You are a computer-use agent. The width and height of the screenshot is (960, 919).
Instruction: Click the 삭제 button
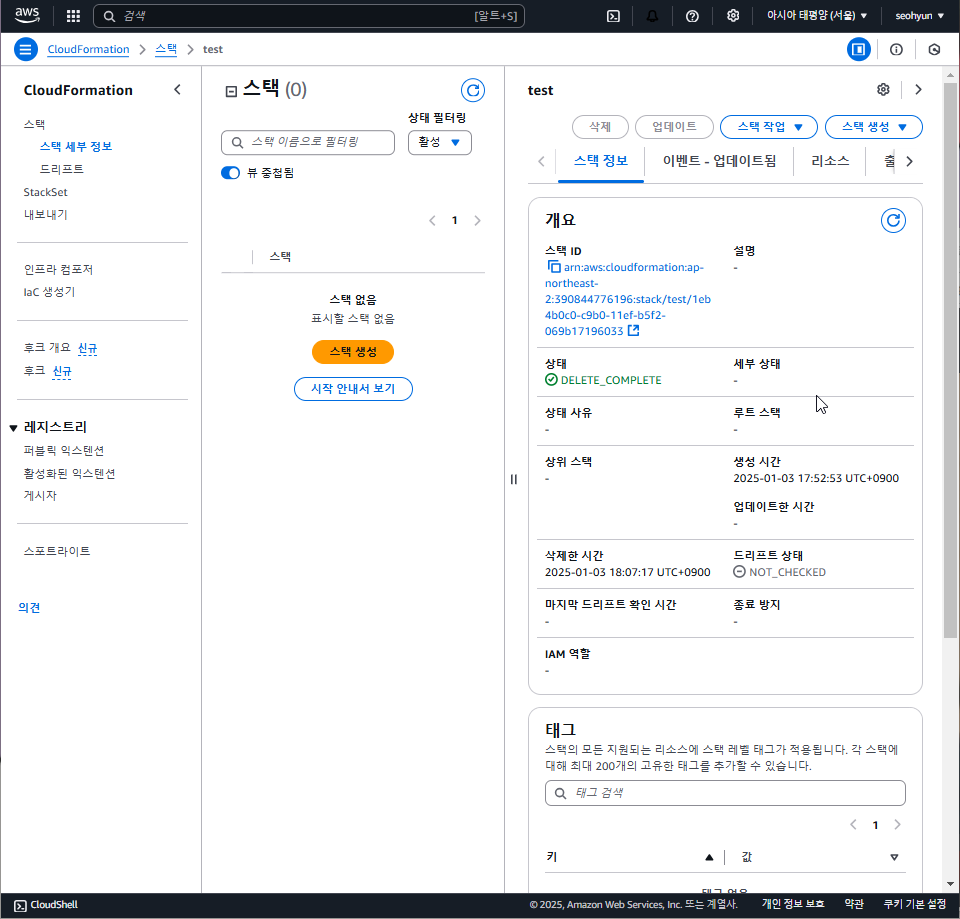coord(600,127)
